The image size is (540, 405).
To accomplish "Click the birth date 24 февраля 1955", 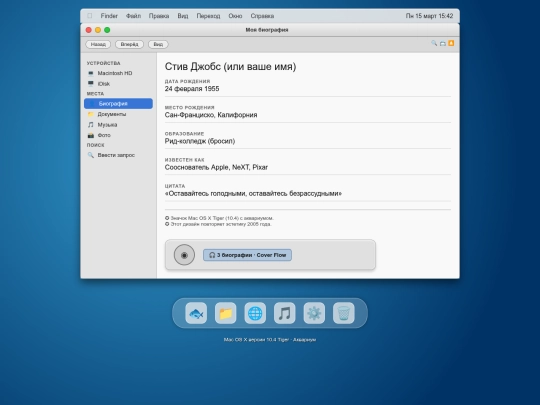I will click(192, 89).
